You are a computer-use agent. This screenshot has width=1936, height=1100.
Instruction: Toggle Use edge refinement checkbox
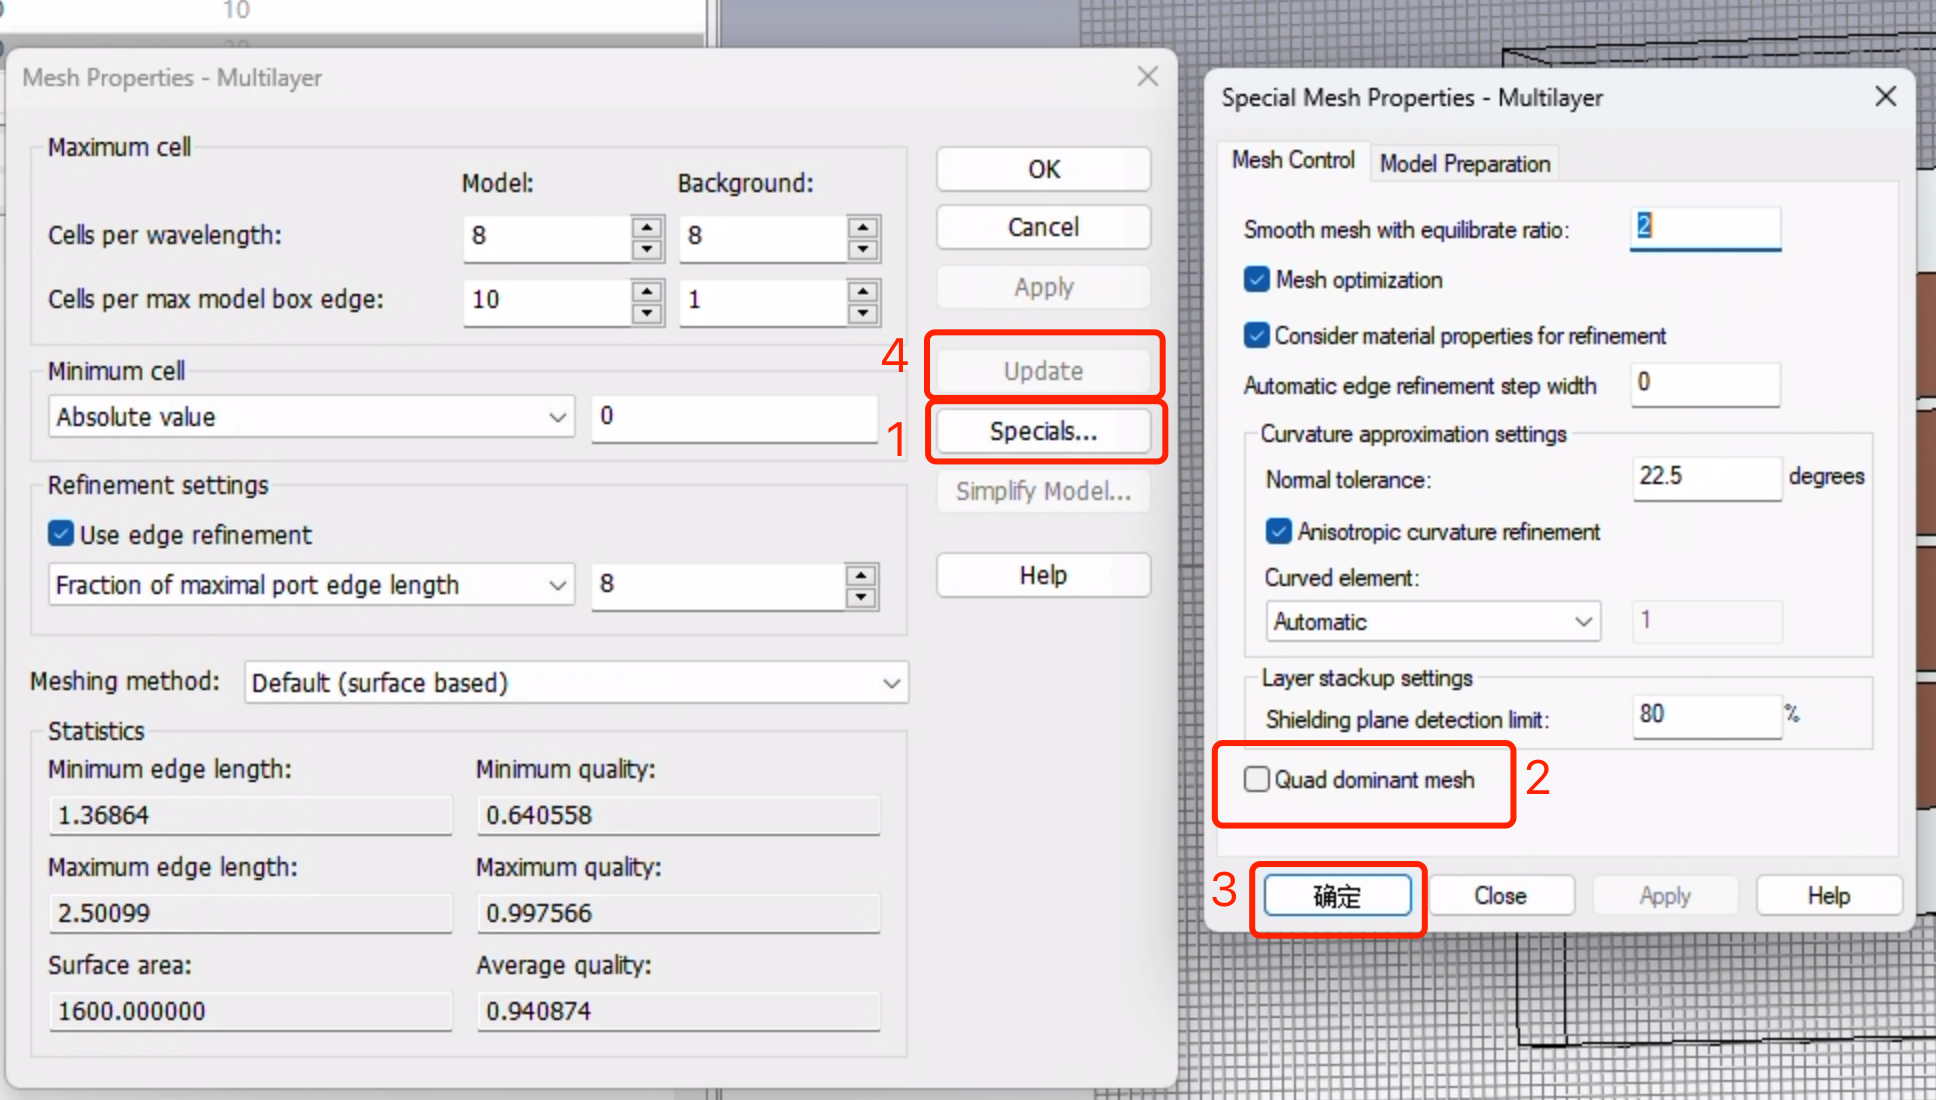(x=62, y=534)
